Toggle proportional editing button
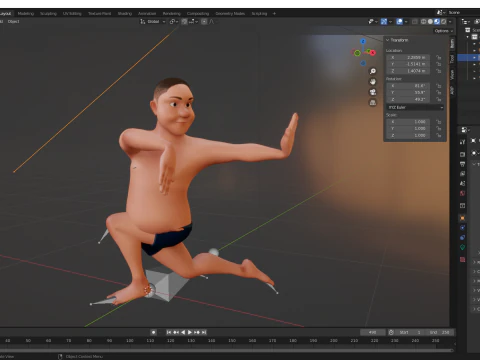Screen dimensions: 480x360 tap(204, 22)
